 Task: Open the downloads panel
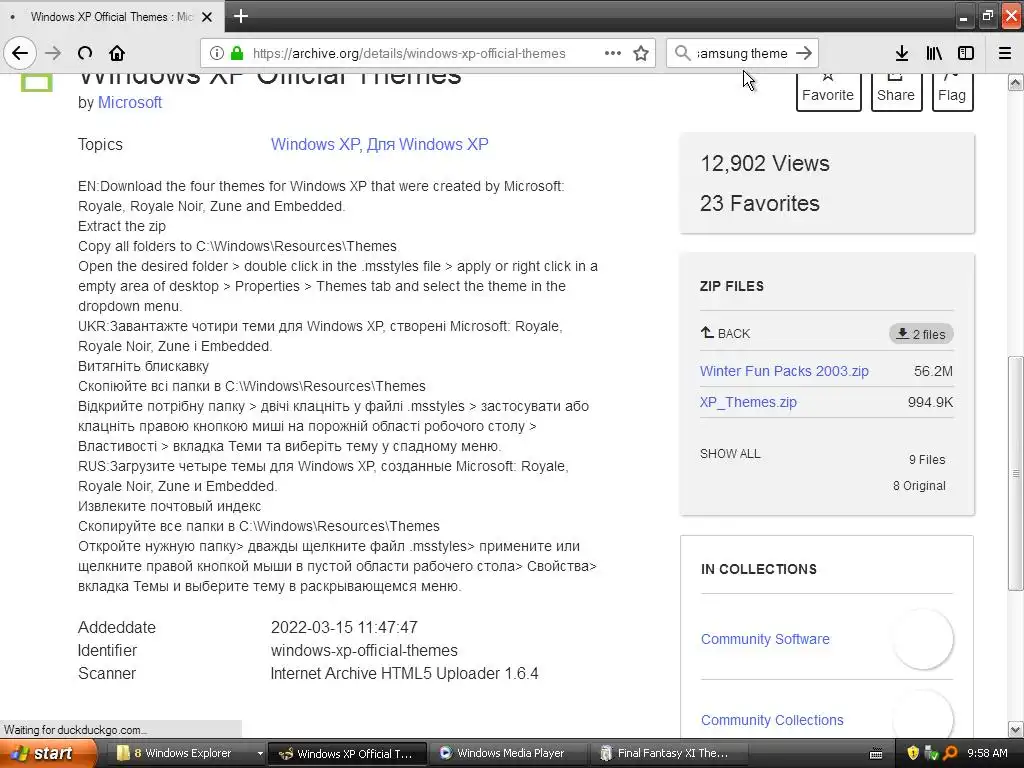pos(902,53)
